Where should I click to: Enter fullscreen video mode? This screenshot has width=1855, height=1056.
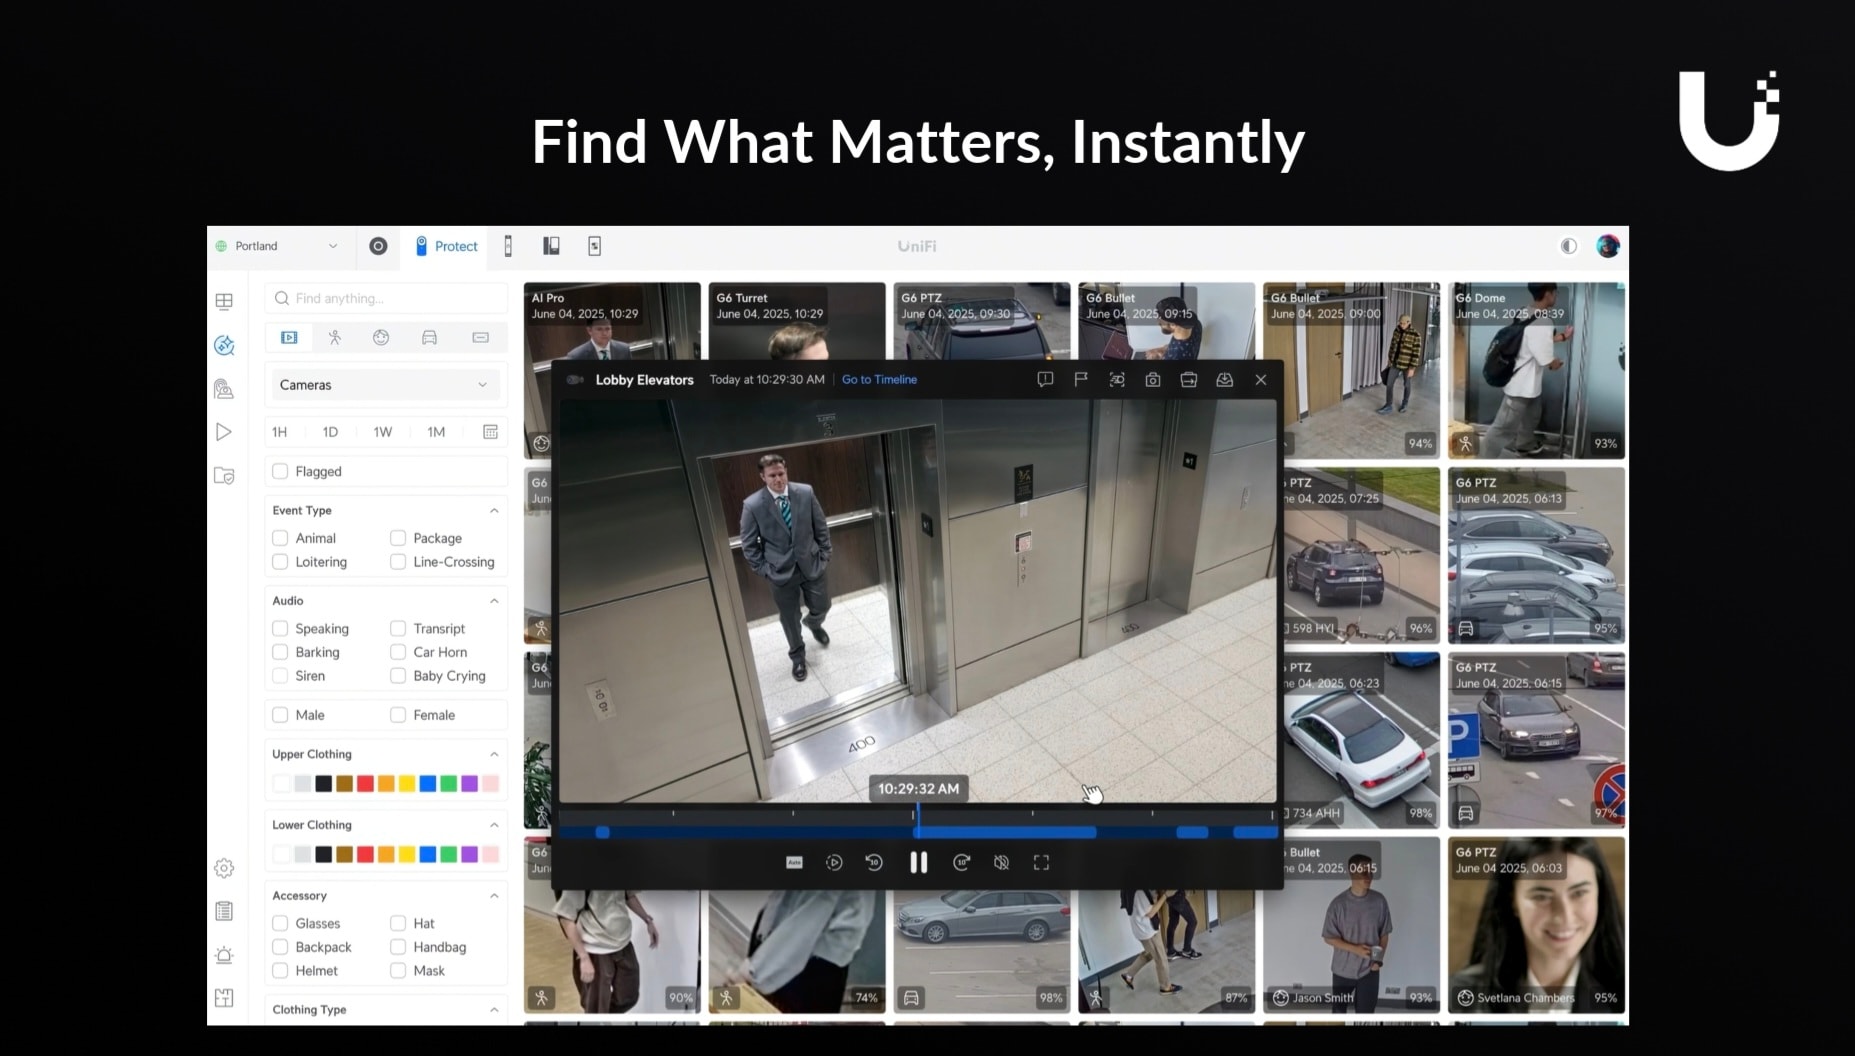1041,862
